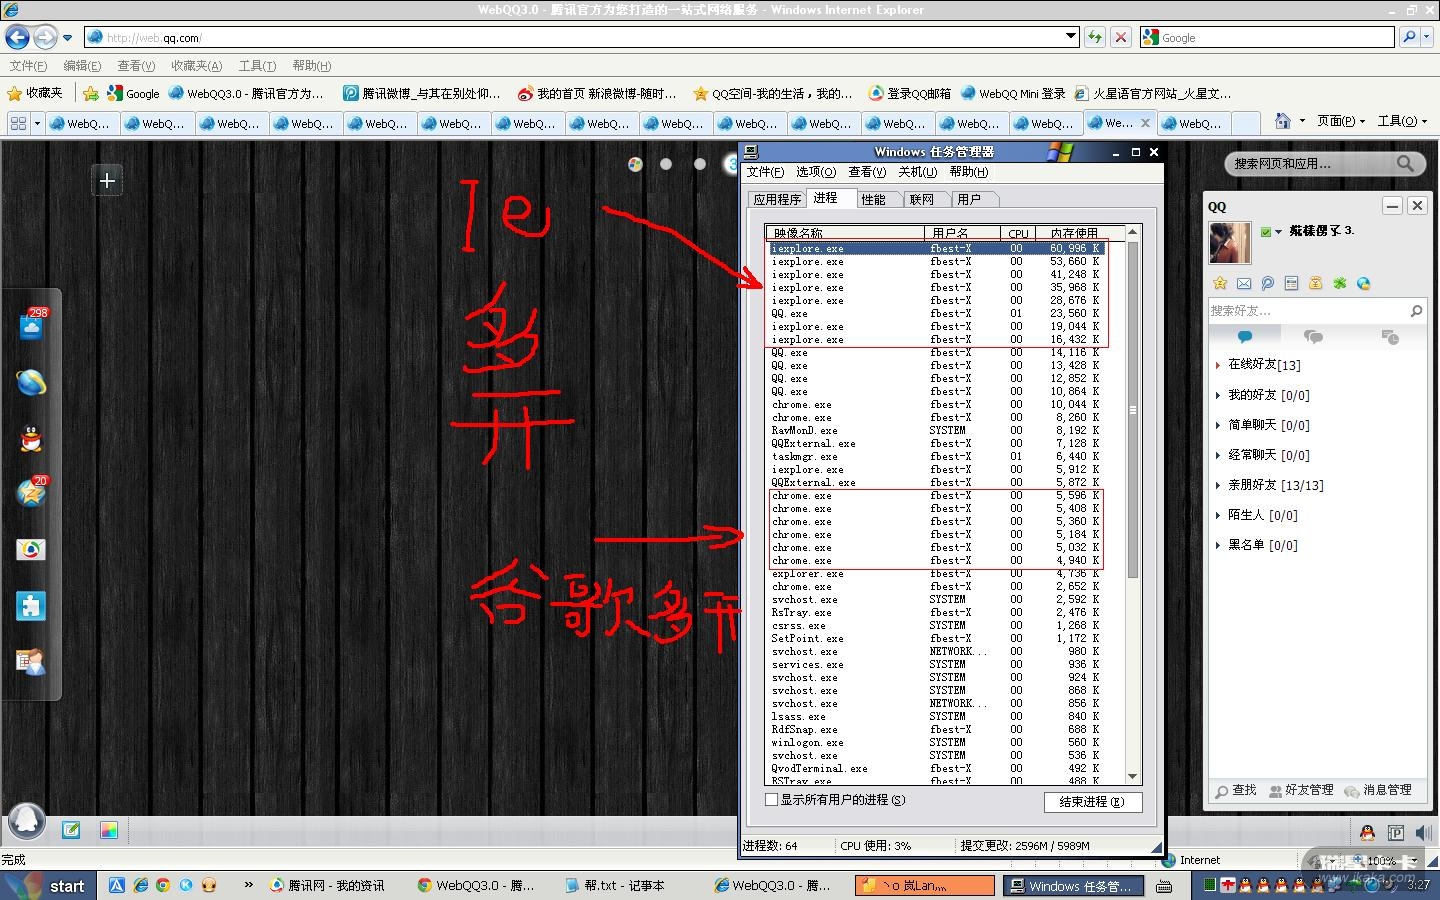Image resolution: width=1440 pixels, height=900 pixels.
Task: Open the QQ online status dropdown arrow
Action: [1278, 232]
